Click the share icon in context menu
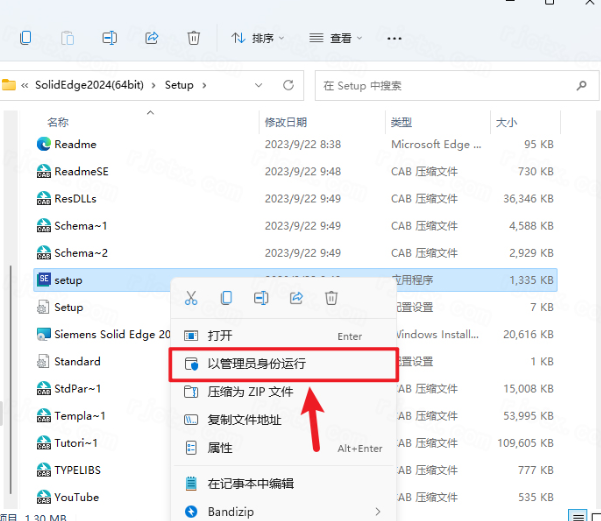The width and height of the screenshot is (601, 521). (297, 298)
